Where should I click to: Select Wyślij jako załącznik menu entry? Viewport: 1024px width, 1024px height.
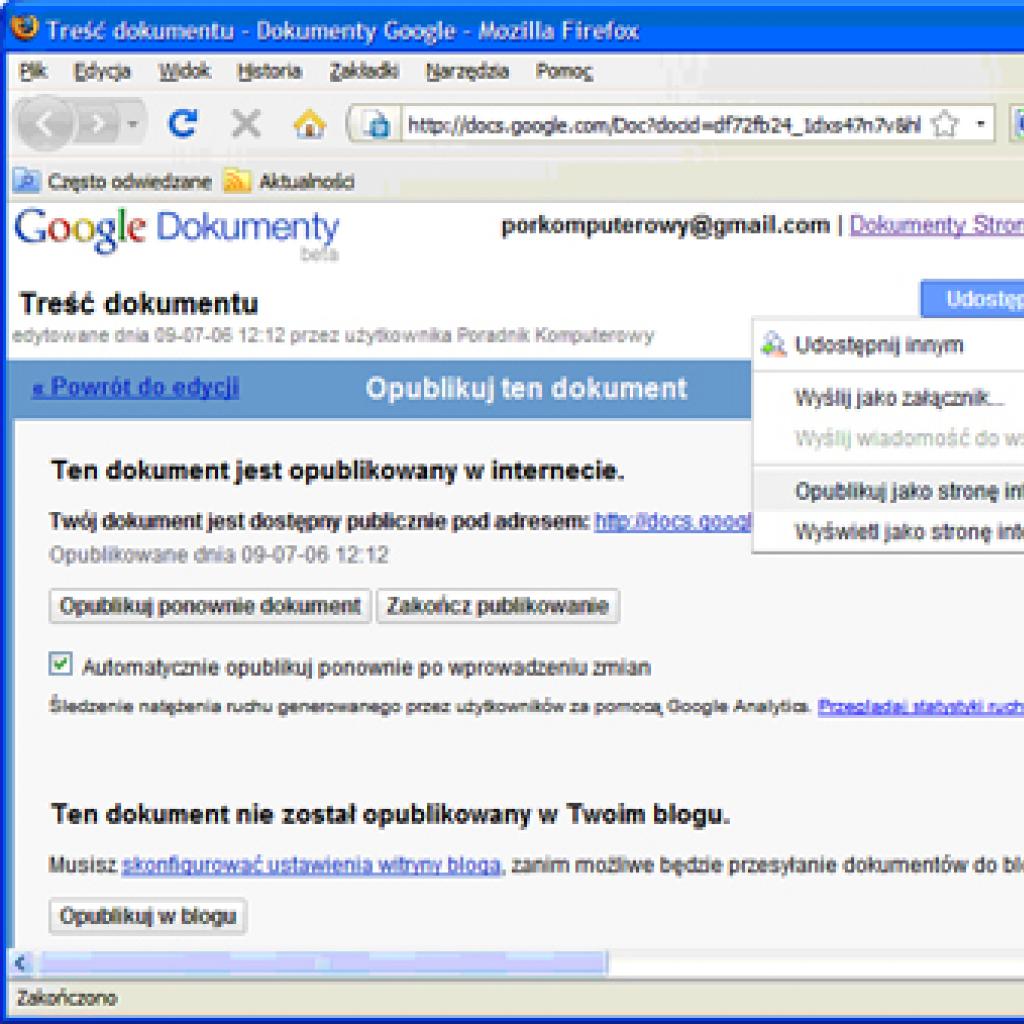coord(899,397)
